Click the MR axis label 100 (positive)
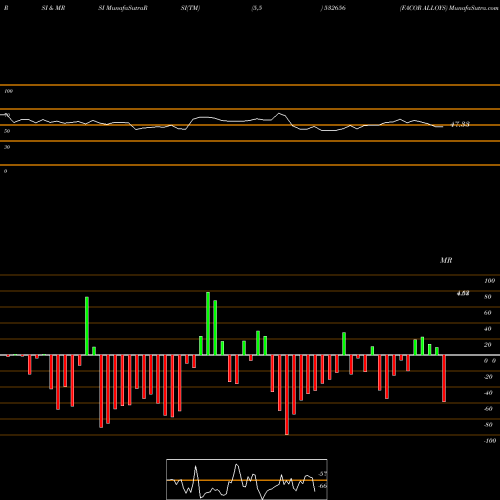This screenshot has width=500, height=500. (489, 281)
